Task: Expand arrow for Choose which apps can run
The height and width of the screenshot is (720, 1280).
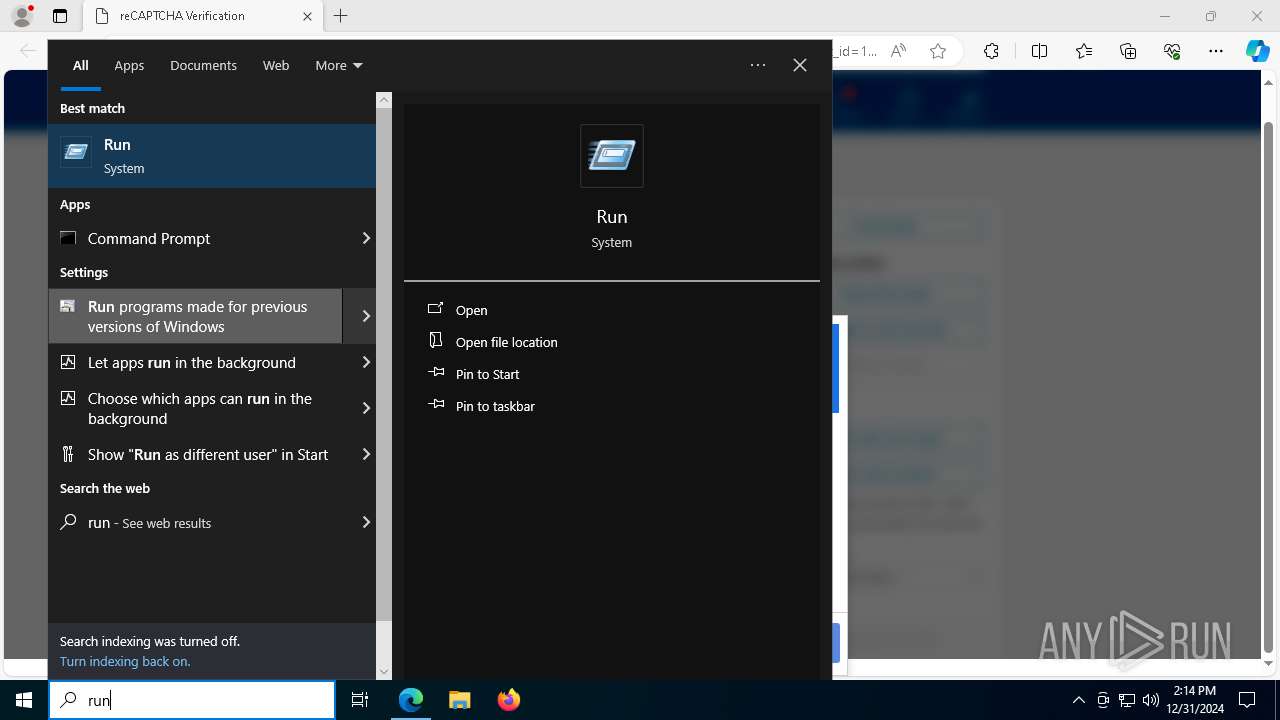Action: click(x=366, y=408)
